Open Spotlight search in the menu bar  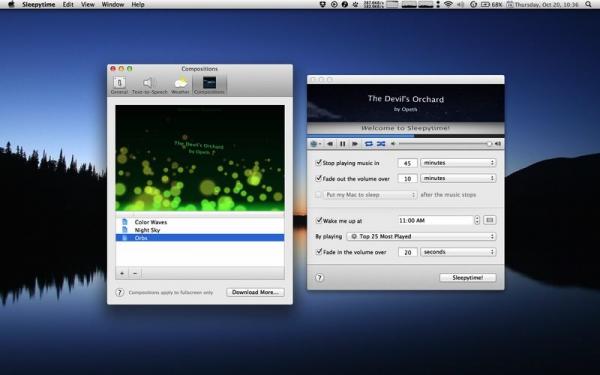[588, 5]
